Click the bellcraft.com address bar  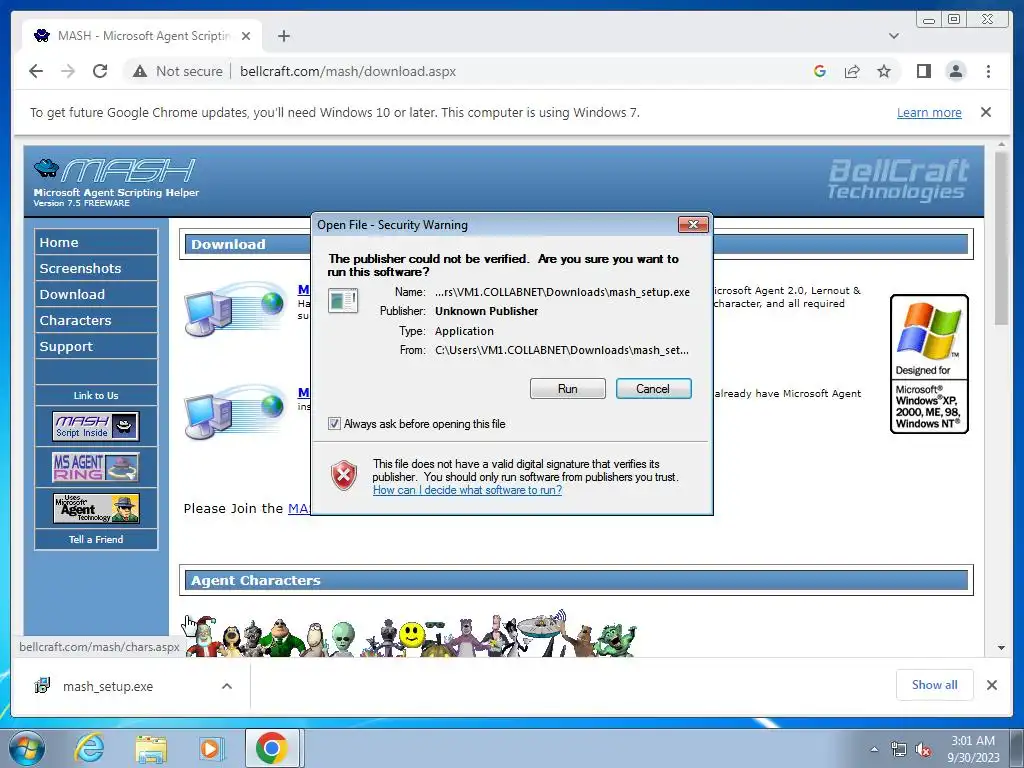[348, 71]
